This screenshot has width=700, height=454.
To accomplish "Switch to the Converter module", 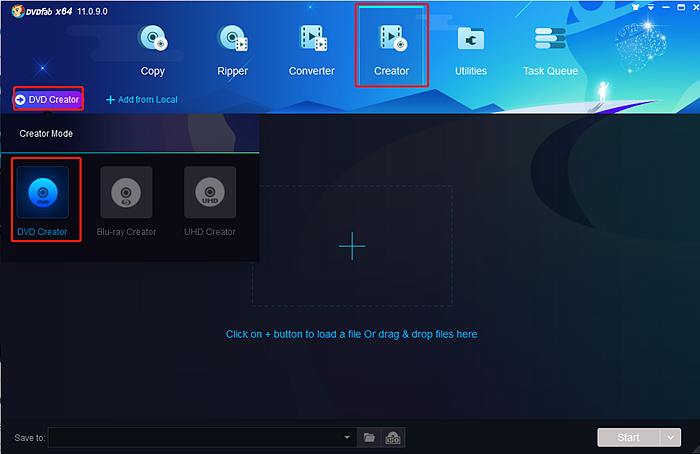I will 312,50.
